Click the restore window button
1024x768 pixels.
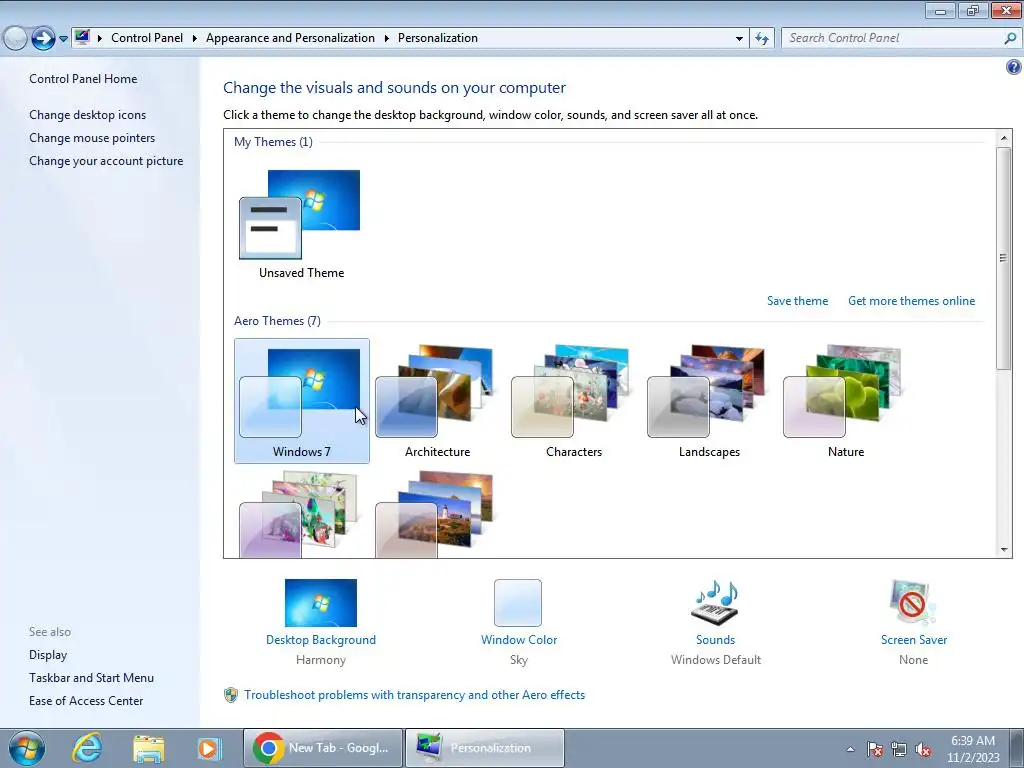point(973,10)
